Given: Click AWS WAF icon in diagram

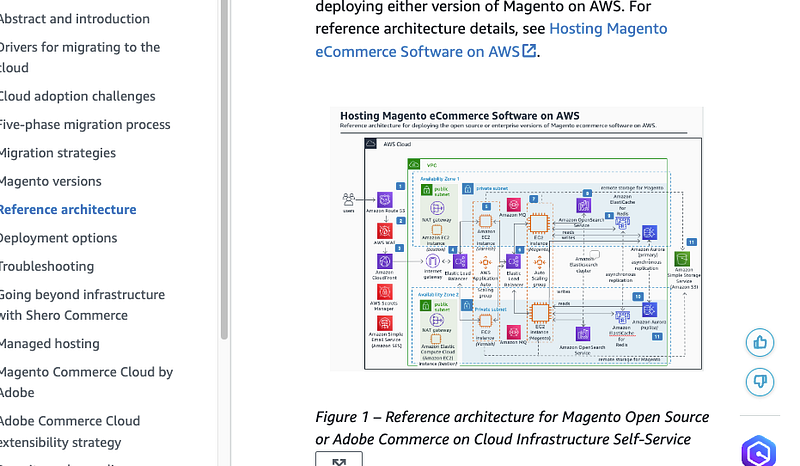Looking at the screenshot, I should (385, 231).
